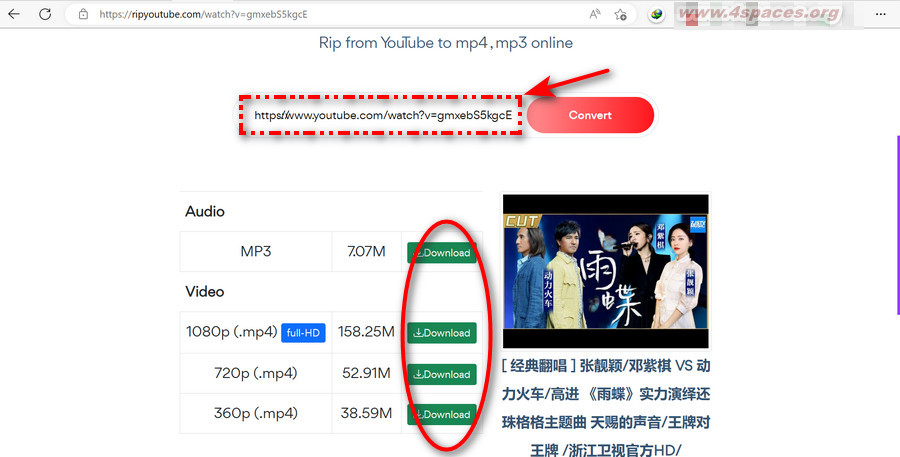Add page to favorites with star icon
Screen dimensions: 900x457
click(x=621, y=14)
